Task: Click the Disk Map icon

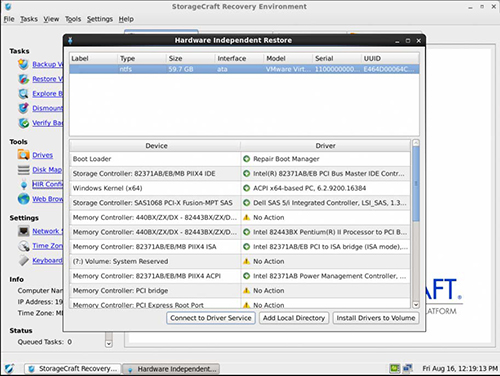Action: tap(23, 170)
